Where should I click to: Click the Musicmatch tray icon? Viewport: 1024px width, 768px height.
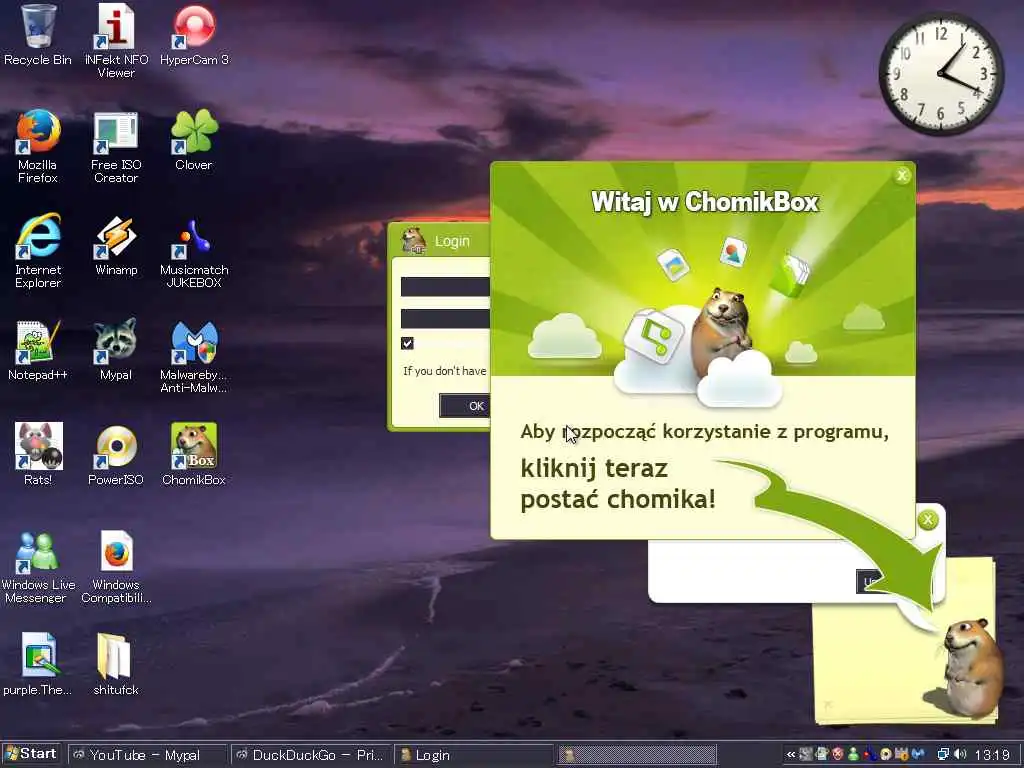tap(870, 754)
